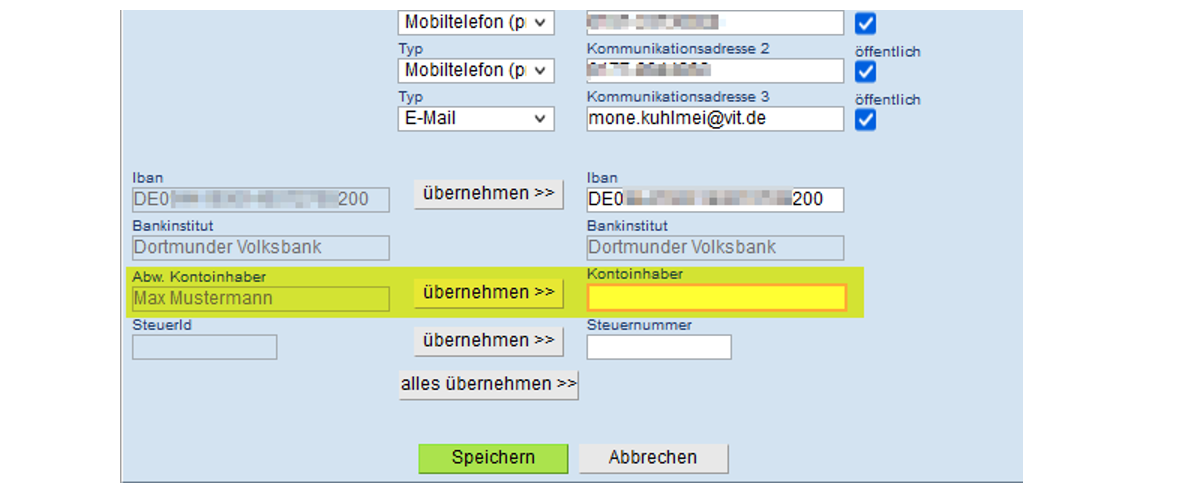Click the email field containing mone.kuhlmei@vit.de
This screenshot has height=486, width=1183.
(715, 119)
